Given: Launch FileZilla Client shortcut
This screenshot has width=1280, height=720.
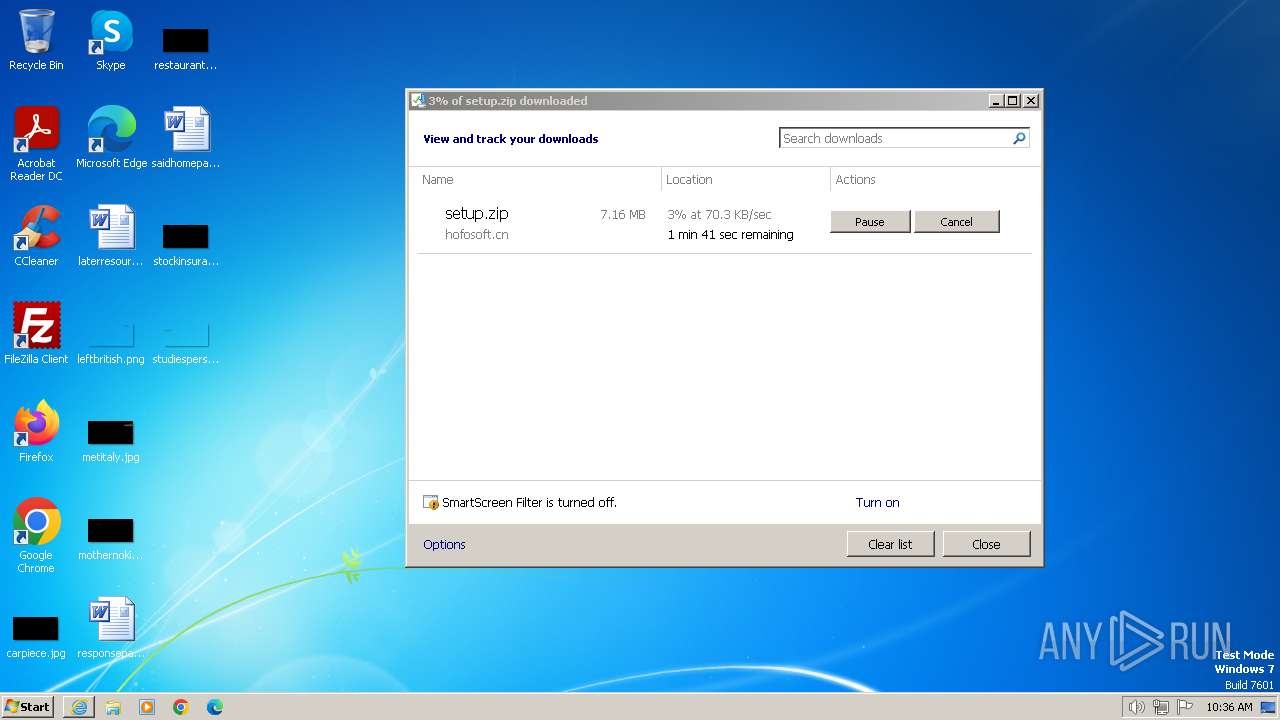Looking at the screenshot, I should [36, 333].
